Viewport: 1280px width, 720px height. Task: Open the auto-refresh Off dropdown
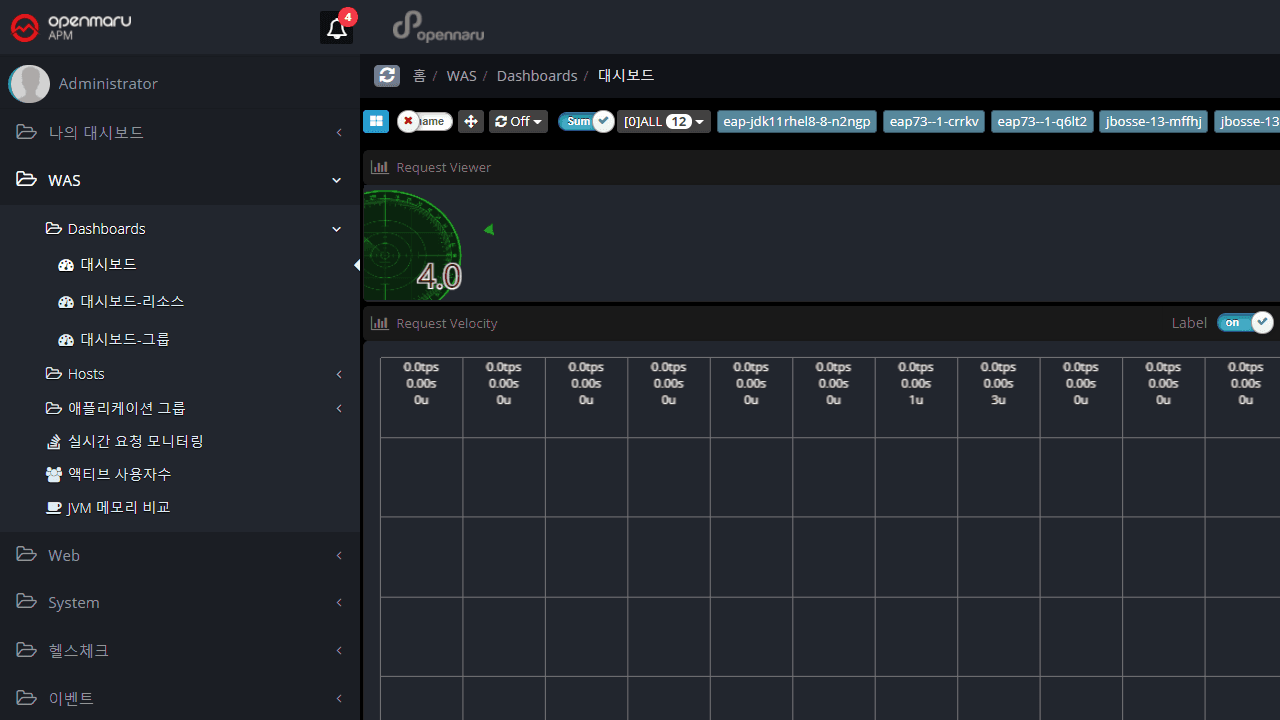(518, 121)
